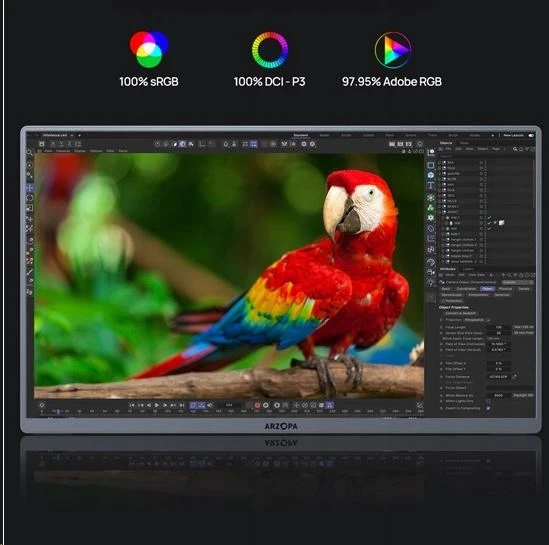Click the timeline options icon at far left

click(42, 405)
